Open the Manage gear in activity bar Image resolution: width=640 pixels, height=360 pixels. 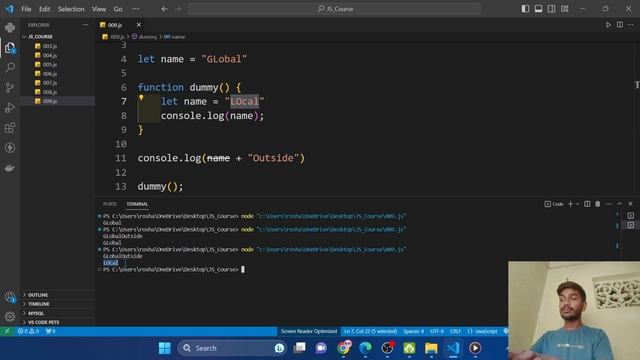click(10, 316)
